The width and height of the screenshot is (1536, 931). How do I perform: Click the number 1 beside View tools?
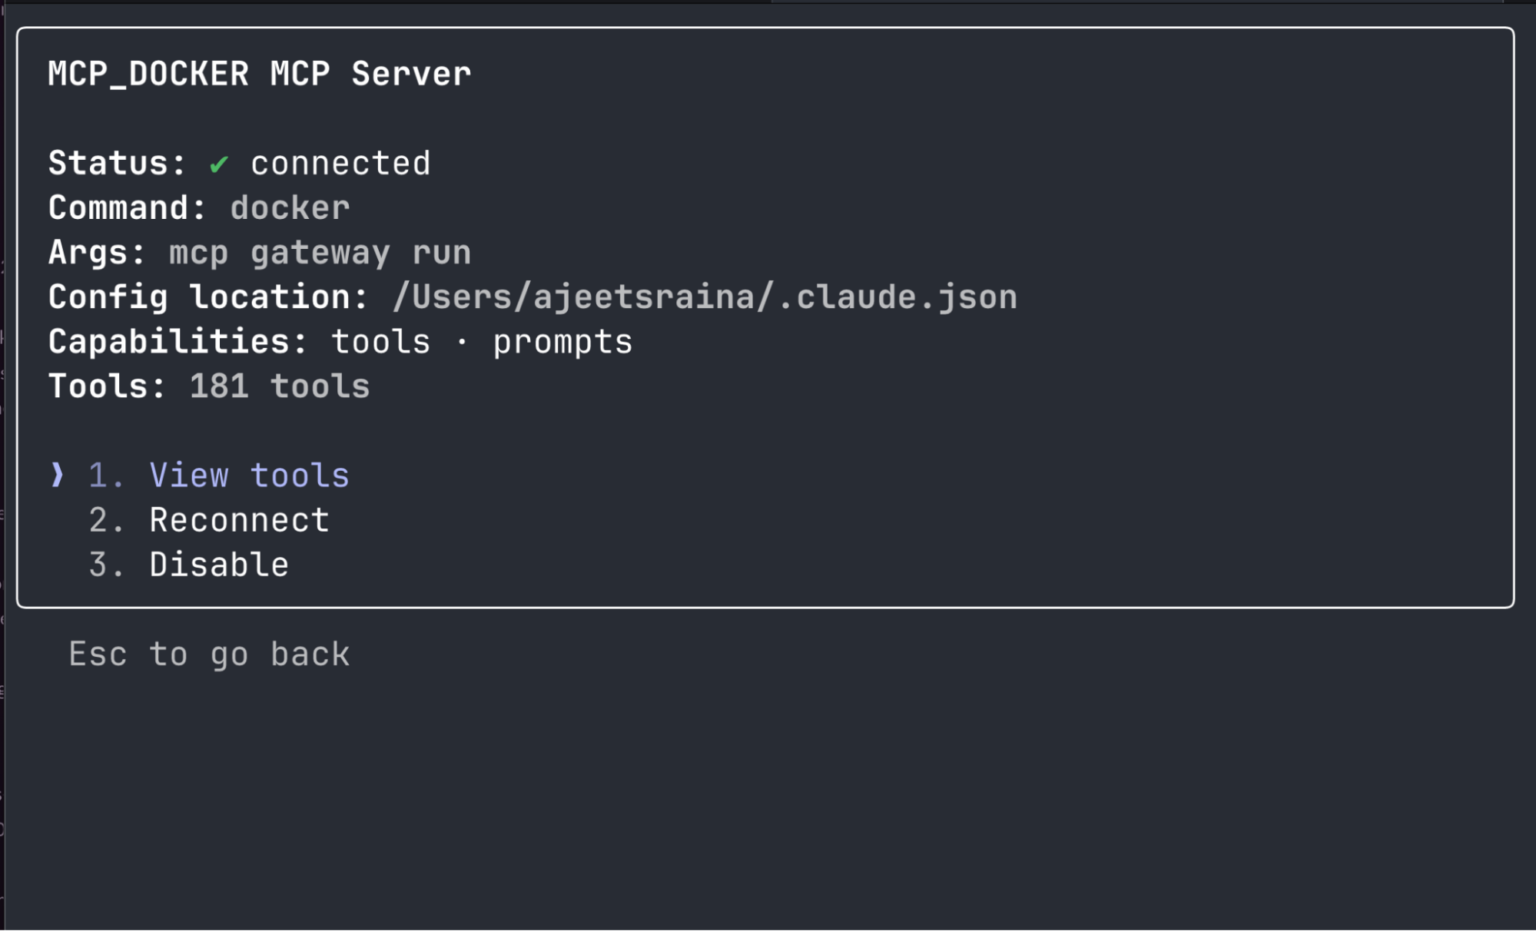(97, 475)
